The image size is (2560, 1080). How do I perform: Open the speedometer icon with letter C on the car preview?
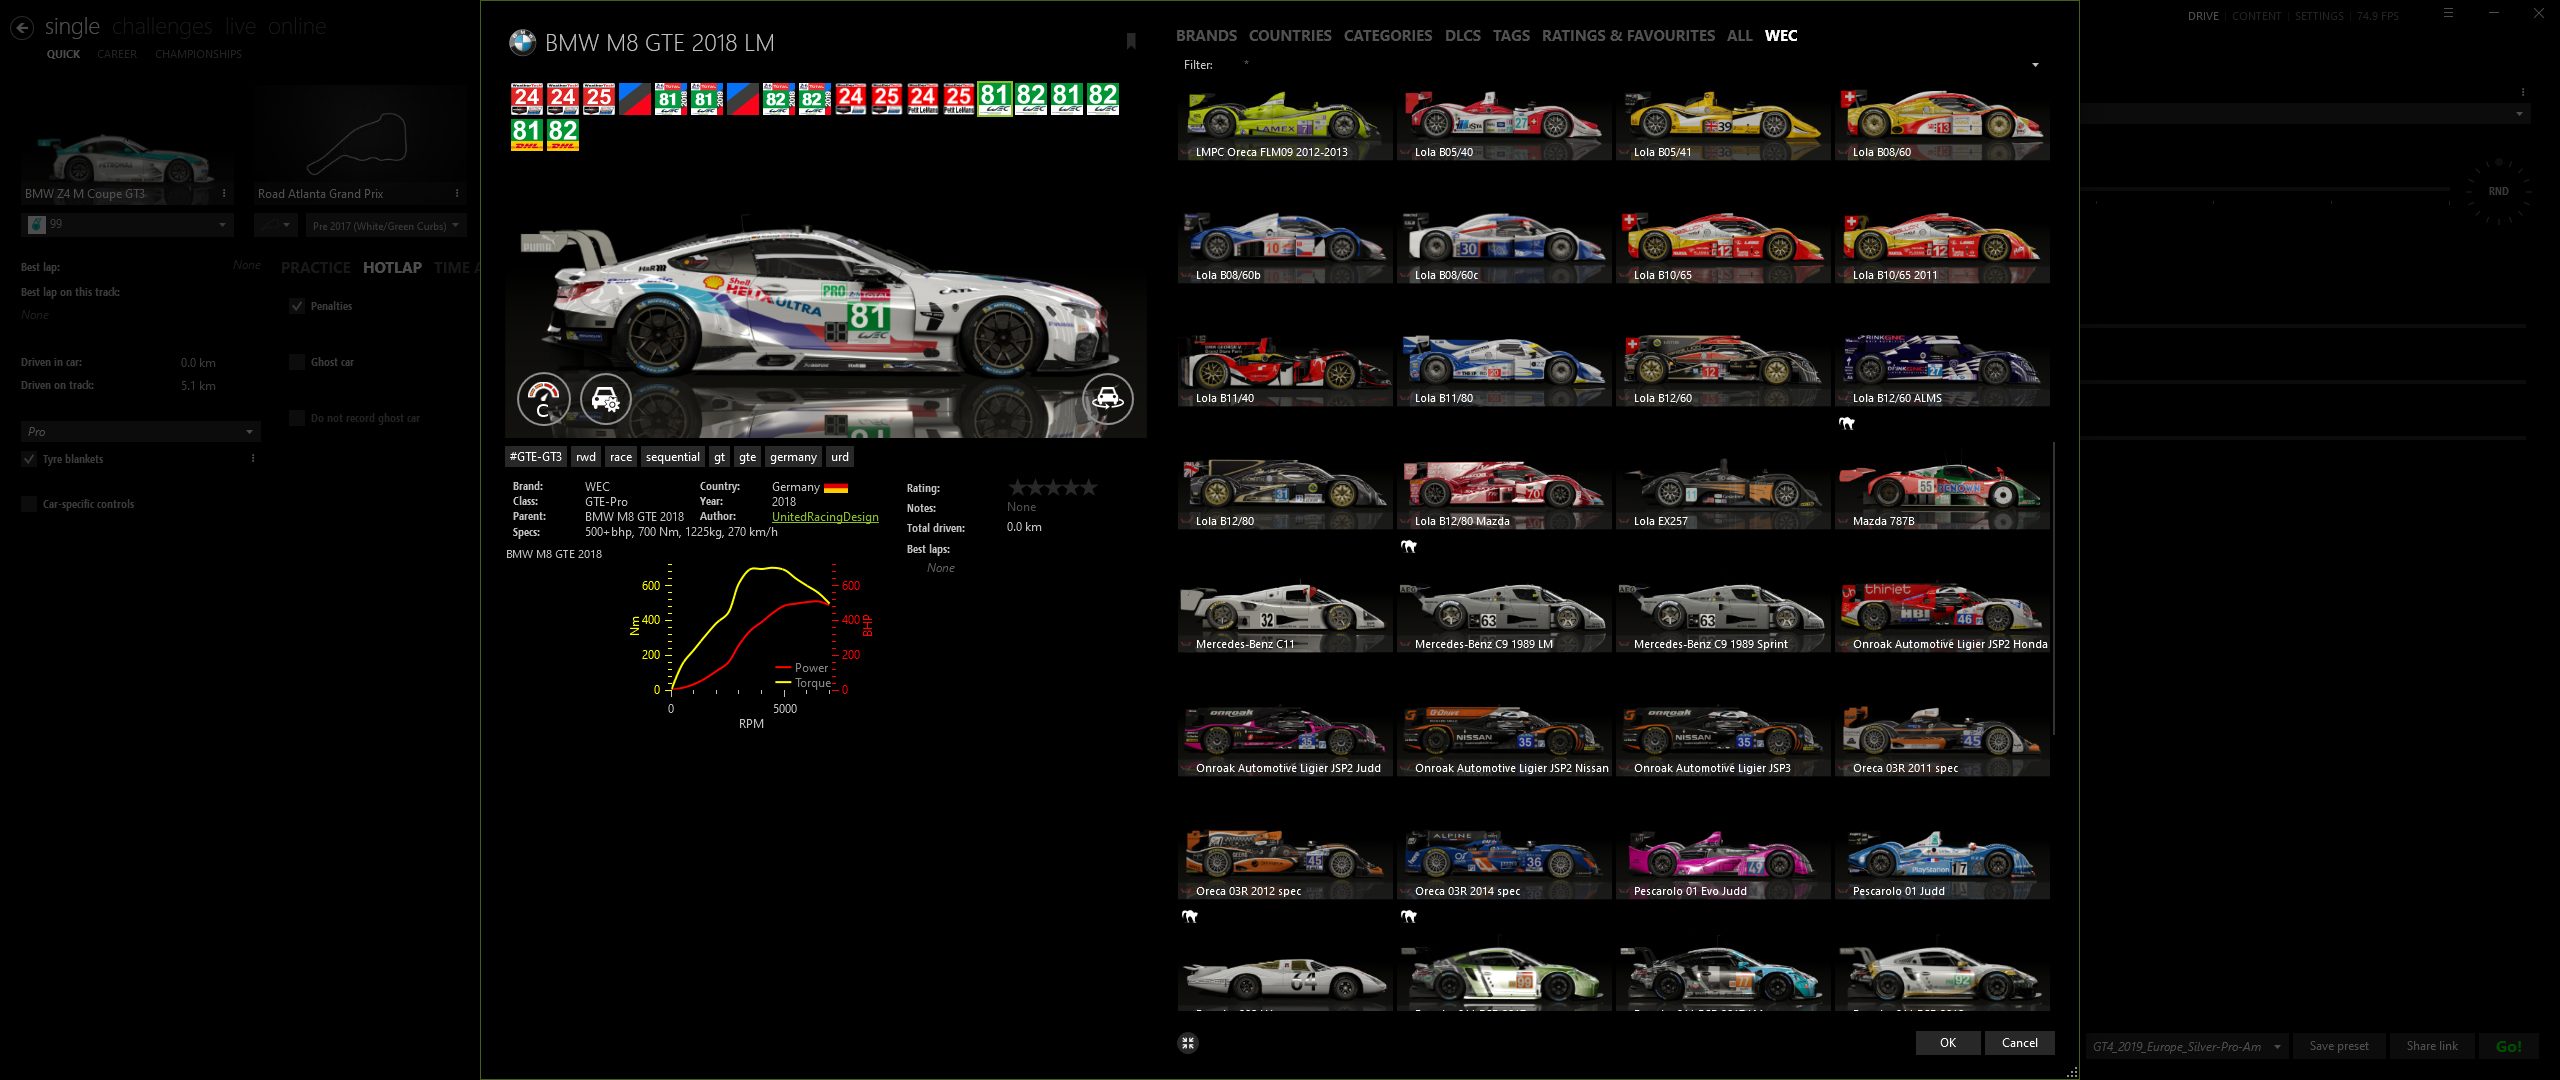[543, 400]
